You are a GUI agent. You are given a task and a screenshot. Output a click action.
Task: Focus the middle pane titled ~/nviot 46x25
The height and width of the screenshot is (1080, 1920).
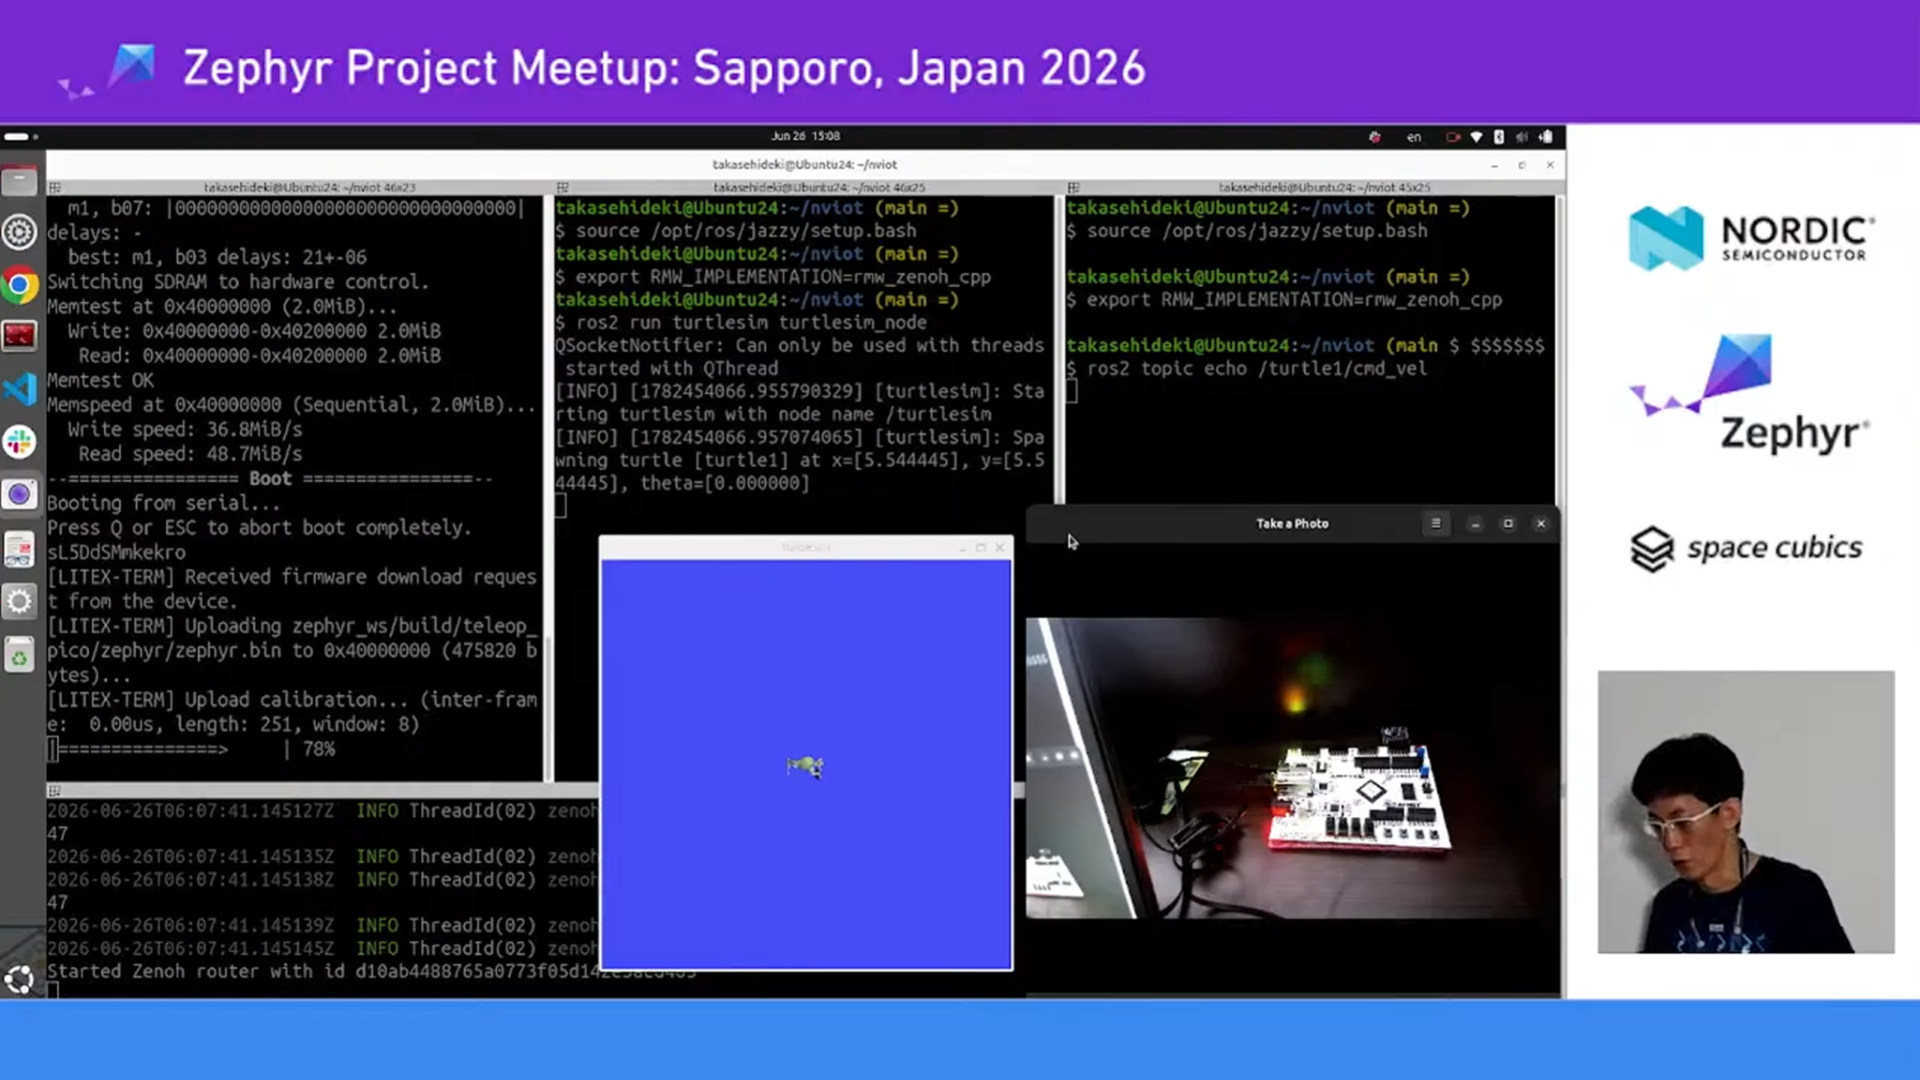pyautogui.click(x=819, y=187)
